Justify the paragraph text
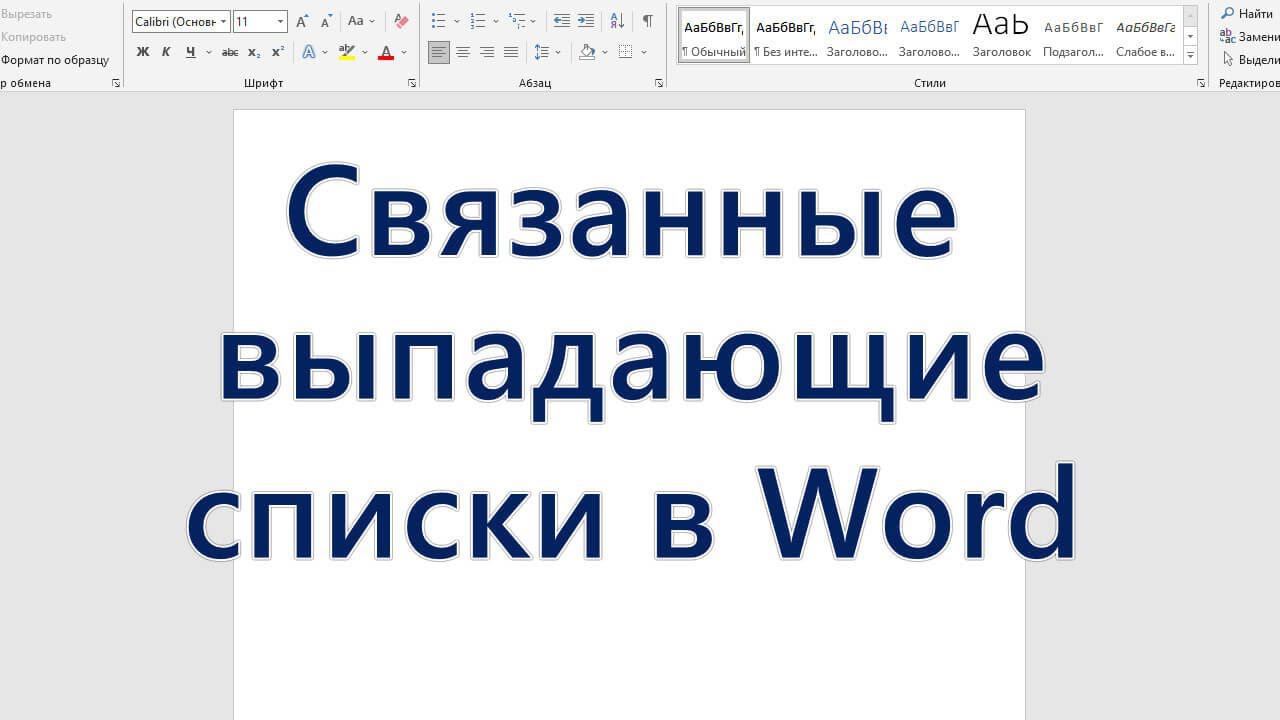The image size is (1280, 720). click(x=511, y=52)
